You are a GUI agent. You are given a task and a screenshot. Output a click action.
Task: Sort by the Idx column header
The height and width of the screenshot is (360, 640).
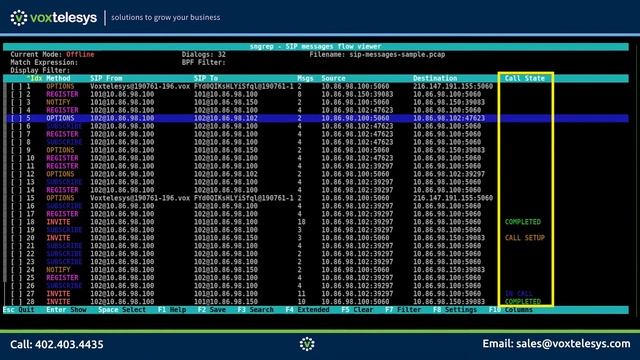point(35,78)
